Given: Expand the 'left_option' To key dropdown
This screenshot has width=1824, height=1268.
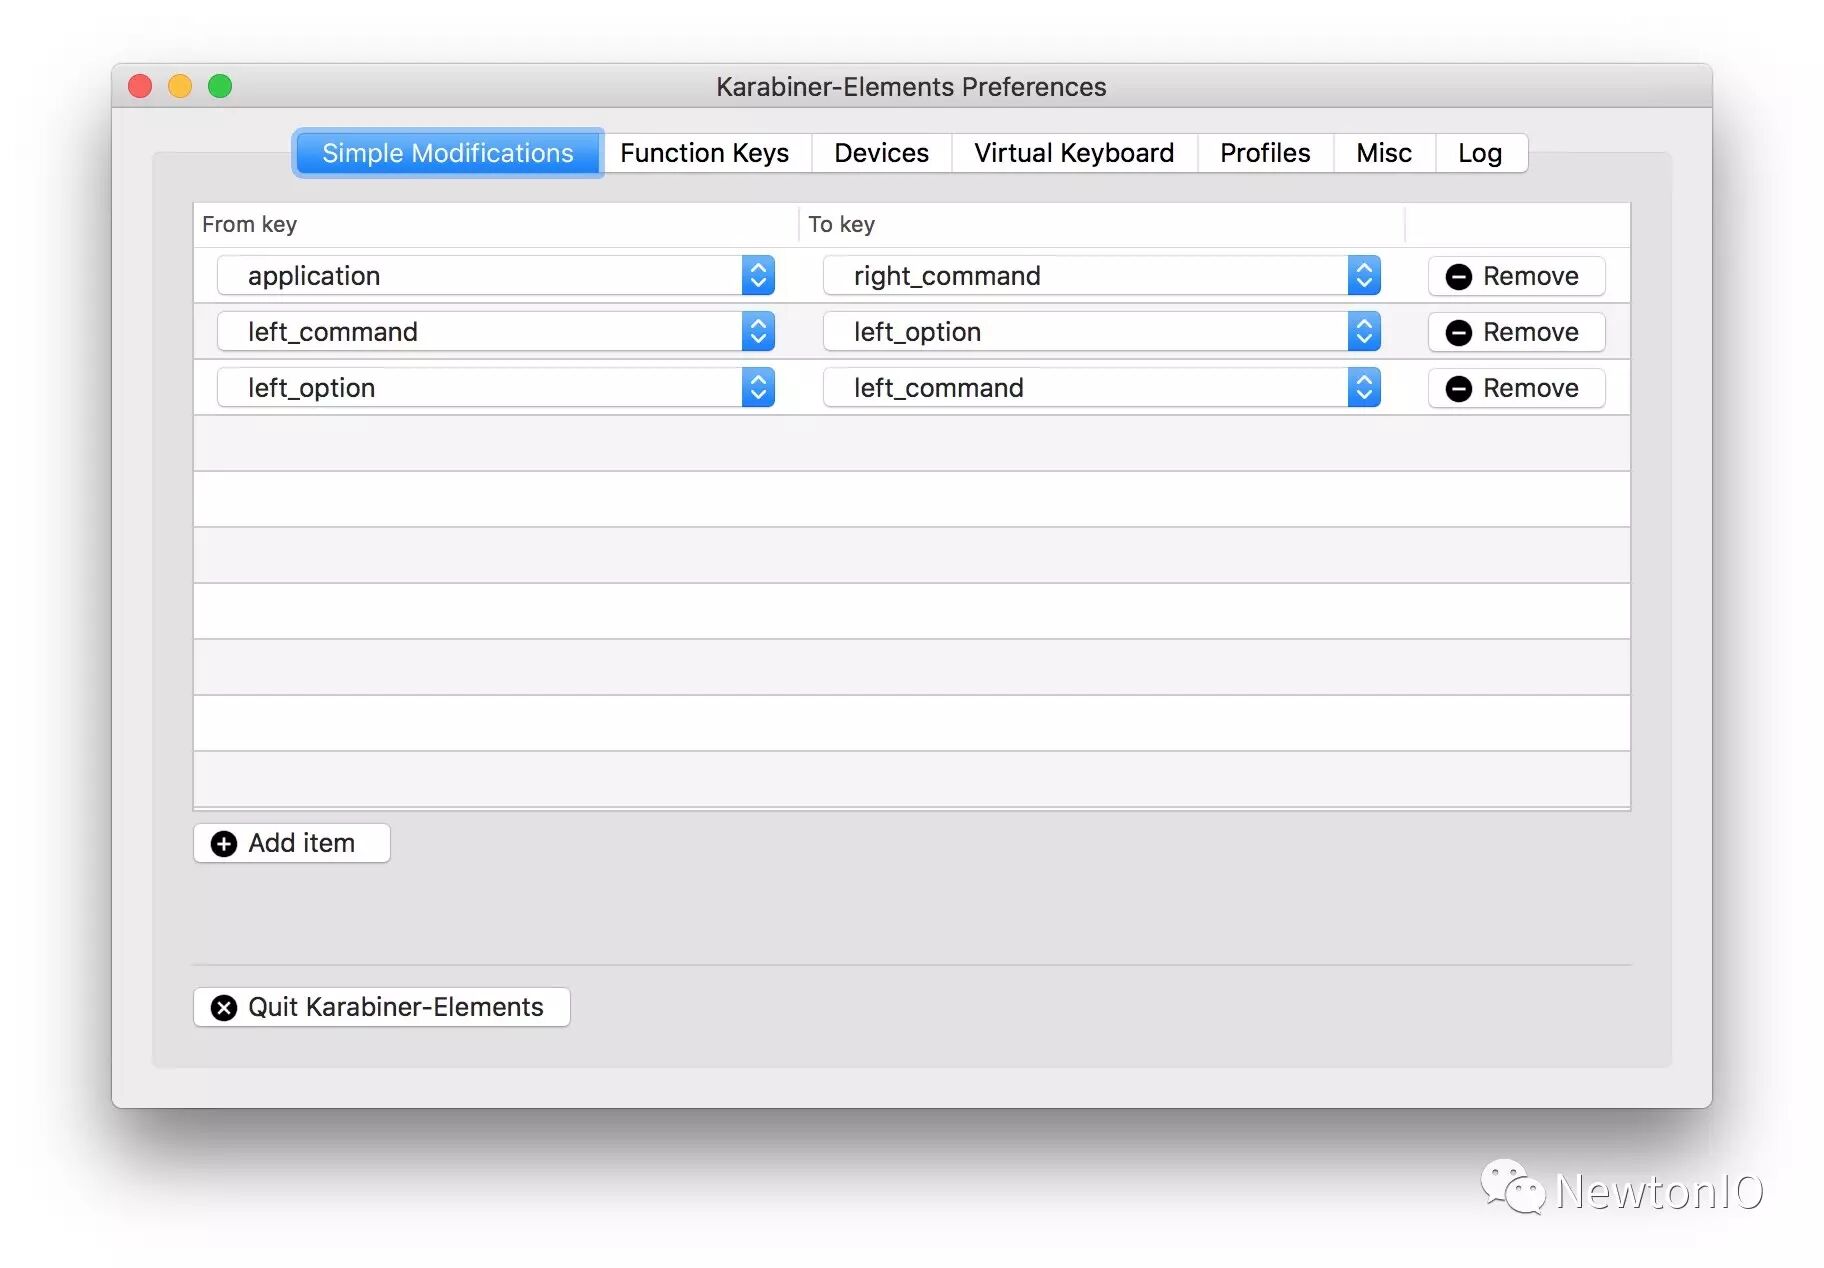Looking at the screenshot, I should 1102,332.
